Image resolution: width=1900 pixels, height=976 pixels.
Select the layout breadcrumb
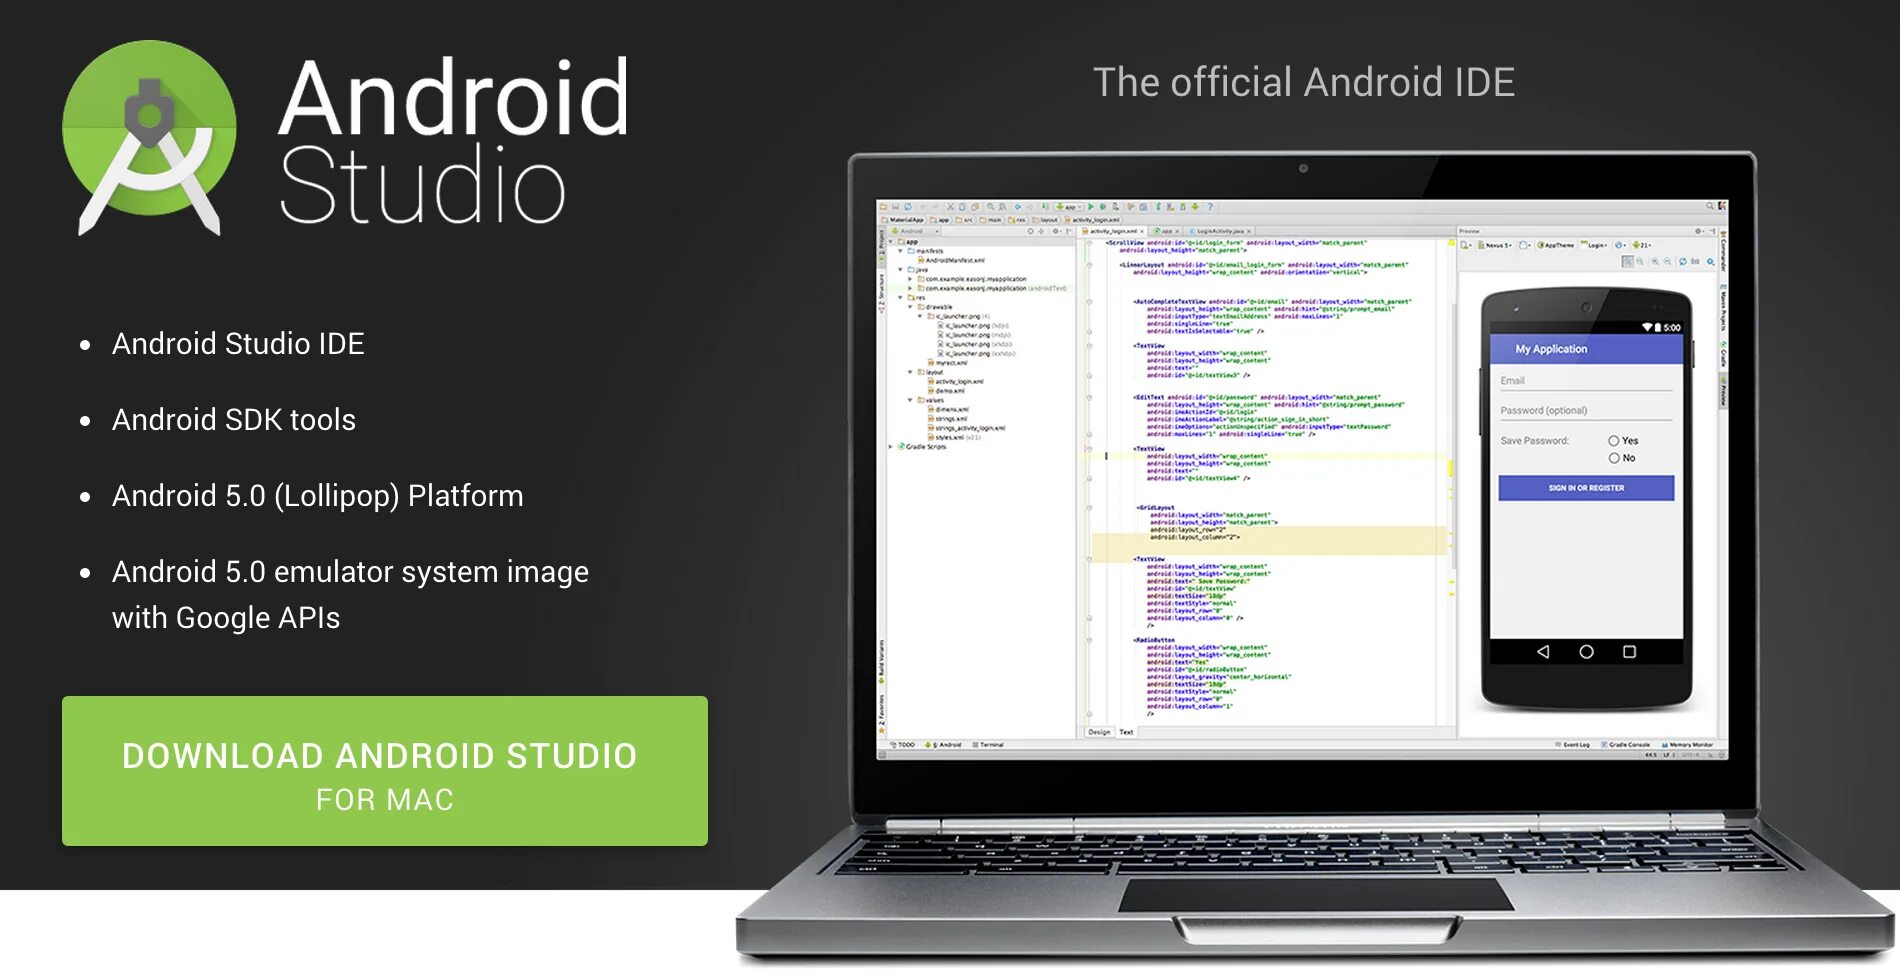(1046, 220)
